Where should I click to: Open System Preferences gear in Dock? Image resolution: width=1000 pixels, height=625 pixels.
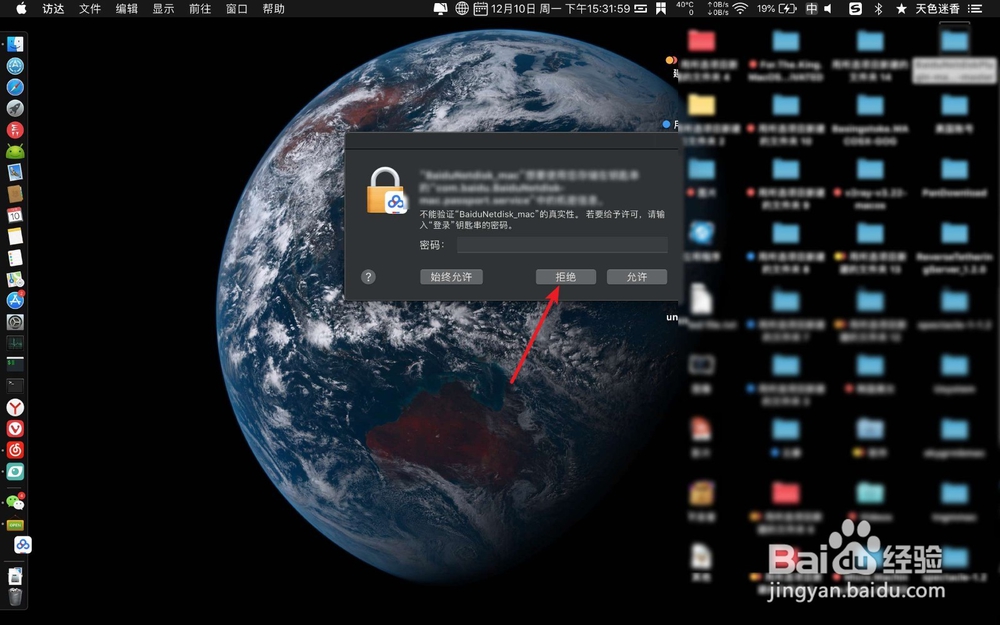pos(15,322)
